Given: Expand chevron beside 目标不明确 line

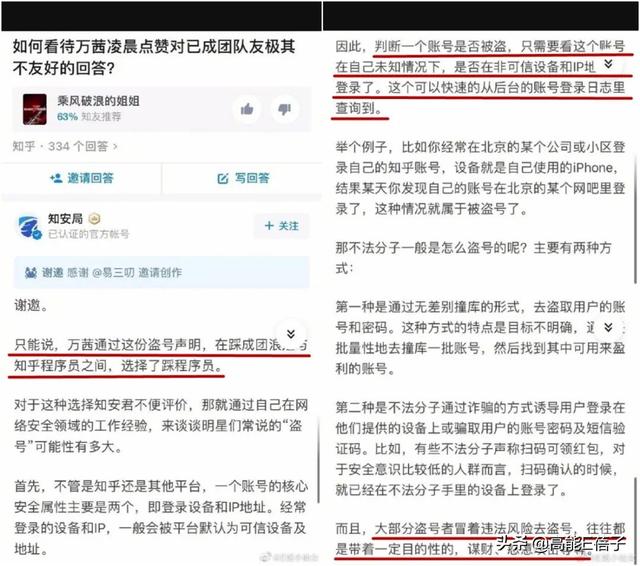Looking at the screenshot, I should 608,327.
